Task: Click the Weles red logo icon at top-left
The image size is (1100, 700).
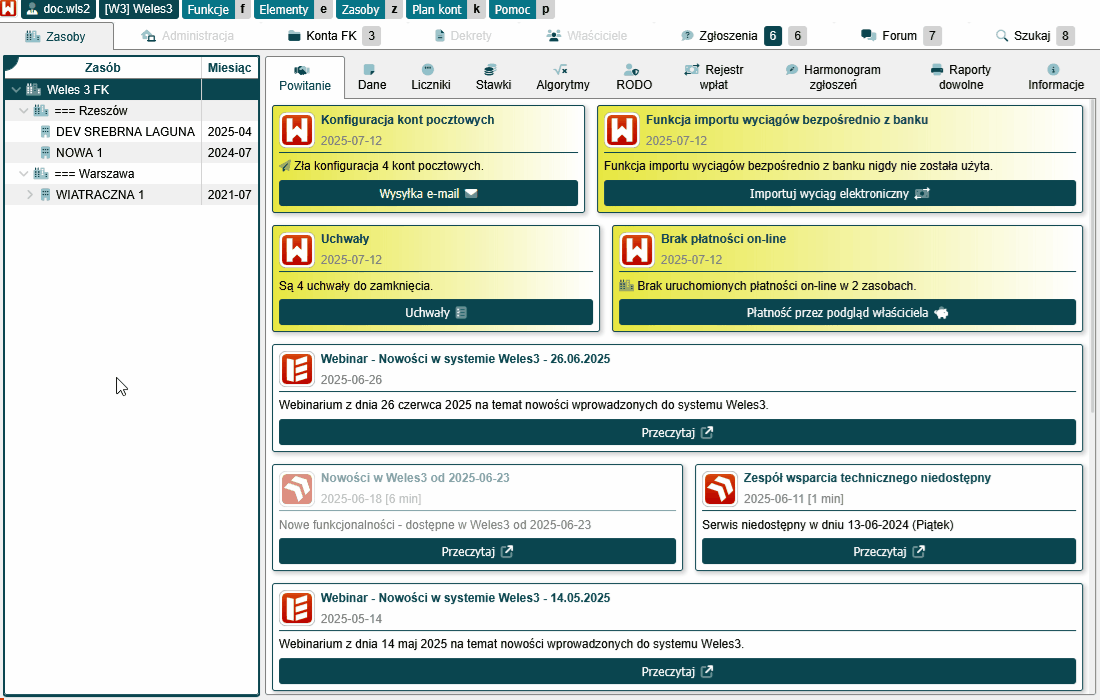Action: coord(8,9)
